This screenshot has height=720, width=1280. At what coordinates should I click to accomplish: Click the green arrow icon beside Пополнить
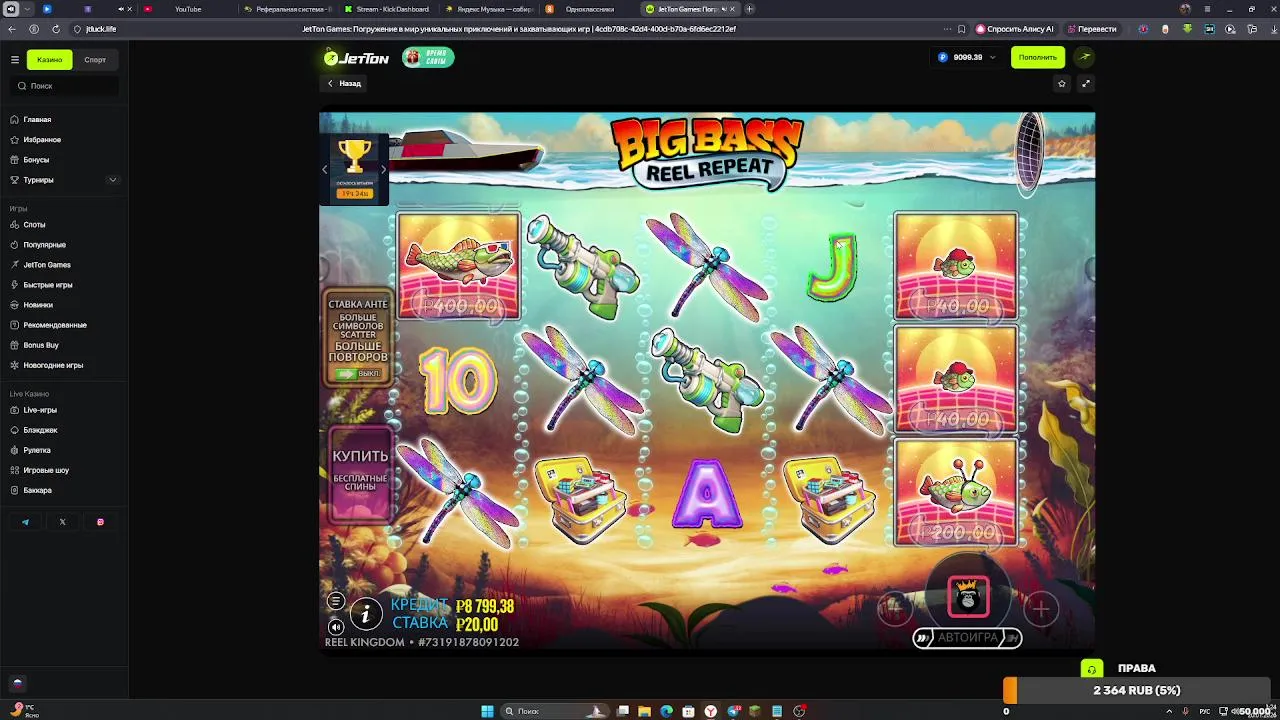1084,57
